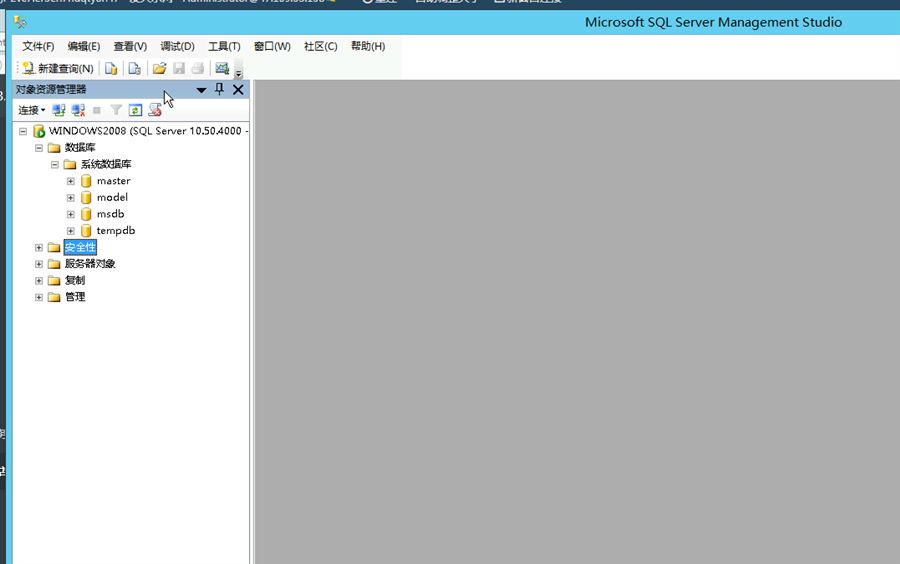Click the Disconnect server icon
The image size is (900, 564).
click(x=78, y=110)
